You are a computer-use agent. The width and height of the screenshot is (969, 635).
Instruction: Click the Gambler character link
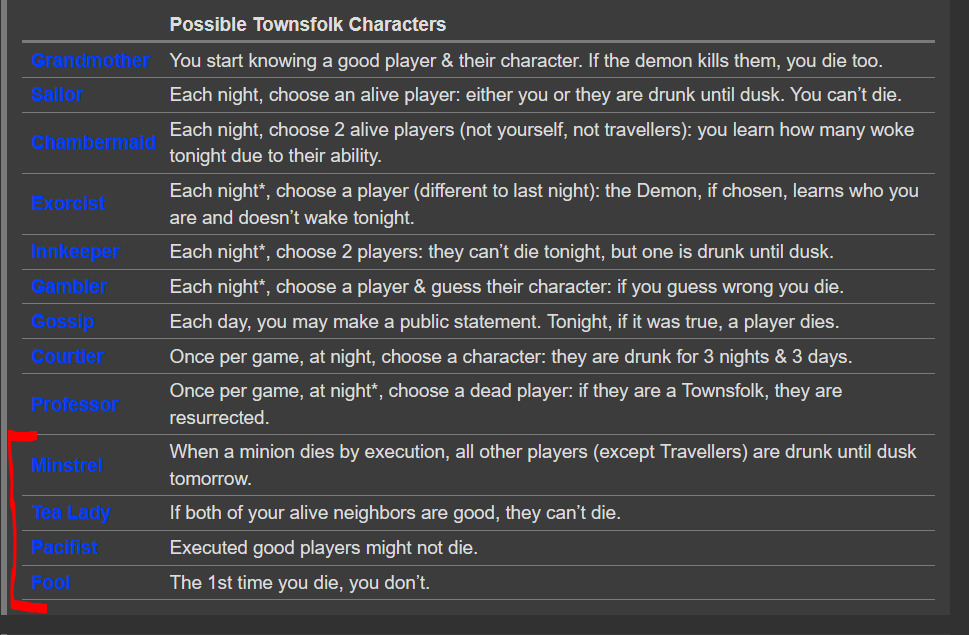coord(69,287)
